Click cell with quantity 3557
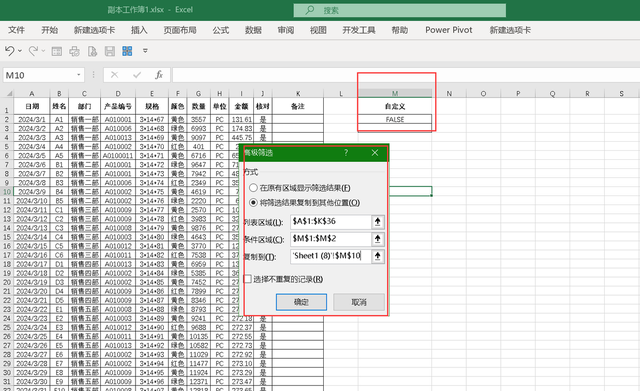 [198, 119]
